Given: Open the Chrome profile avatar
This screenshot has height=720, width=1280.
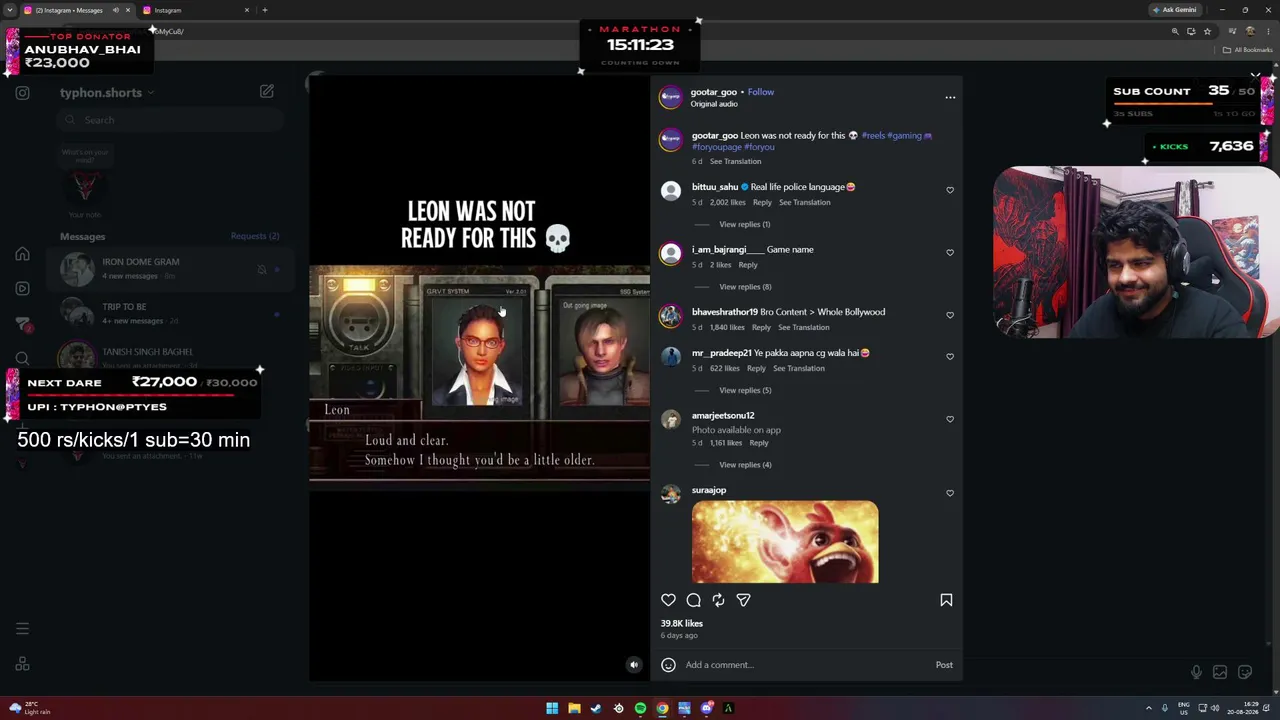Looking at the screenshot, I should click(1250, 31).
